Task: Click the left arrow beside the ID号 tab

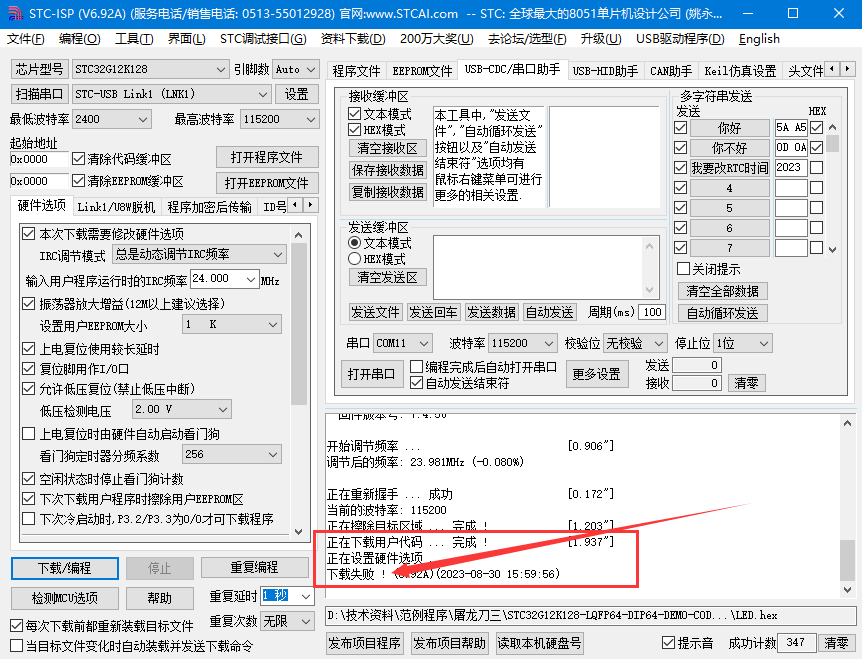Action: click(x=296, y=205)
